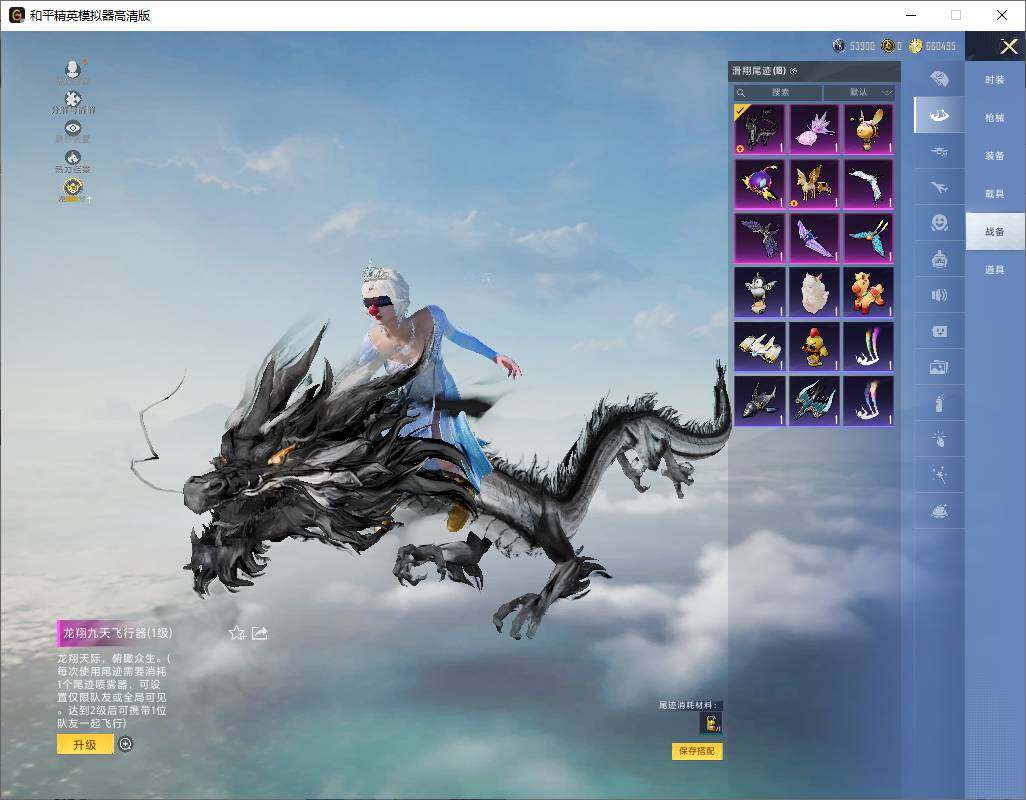
Task: Switch to the 枪械 tab
Action: [995, 118]
